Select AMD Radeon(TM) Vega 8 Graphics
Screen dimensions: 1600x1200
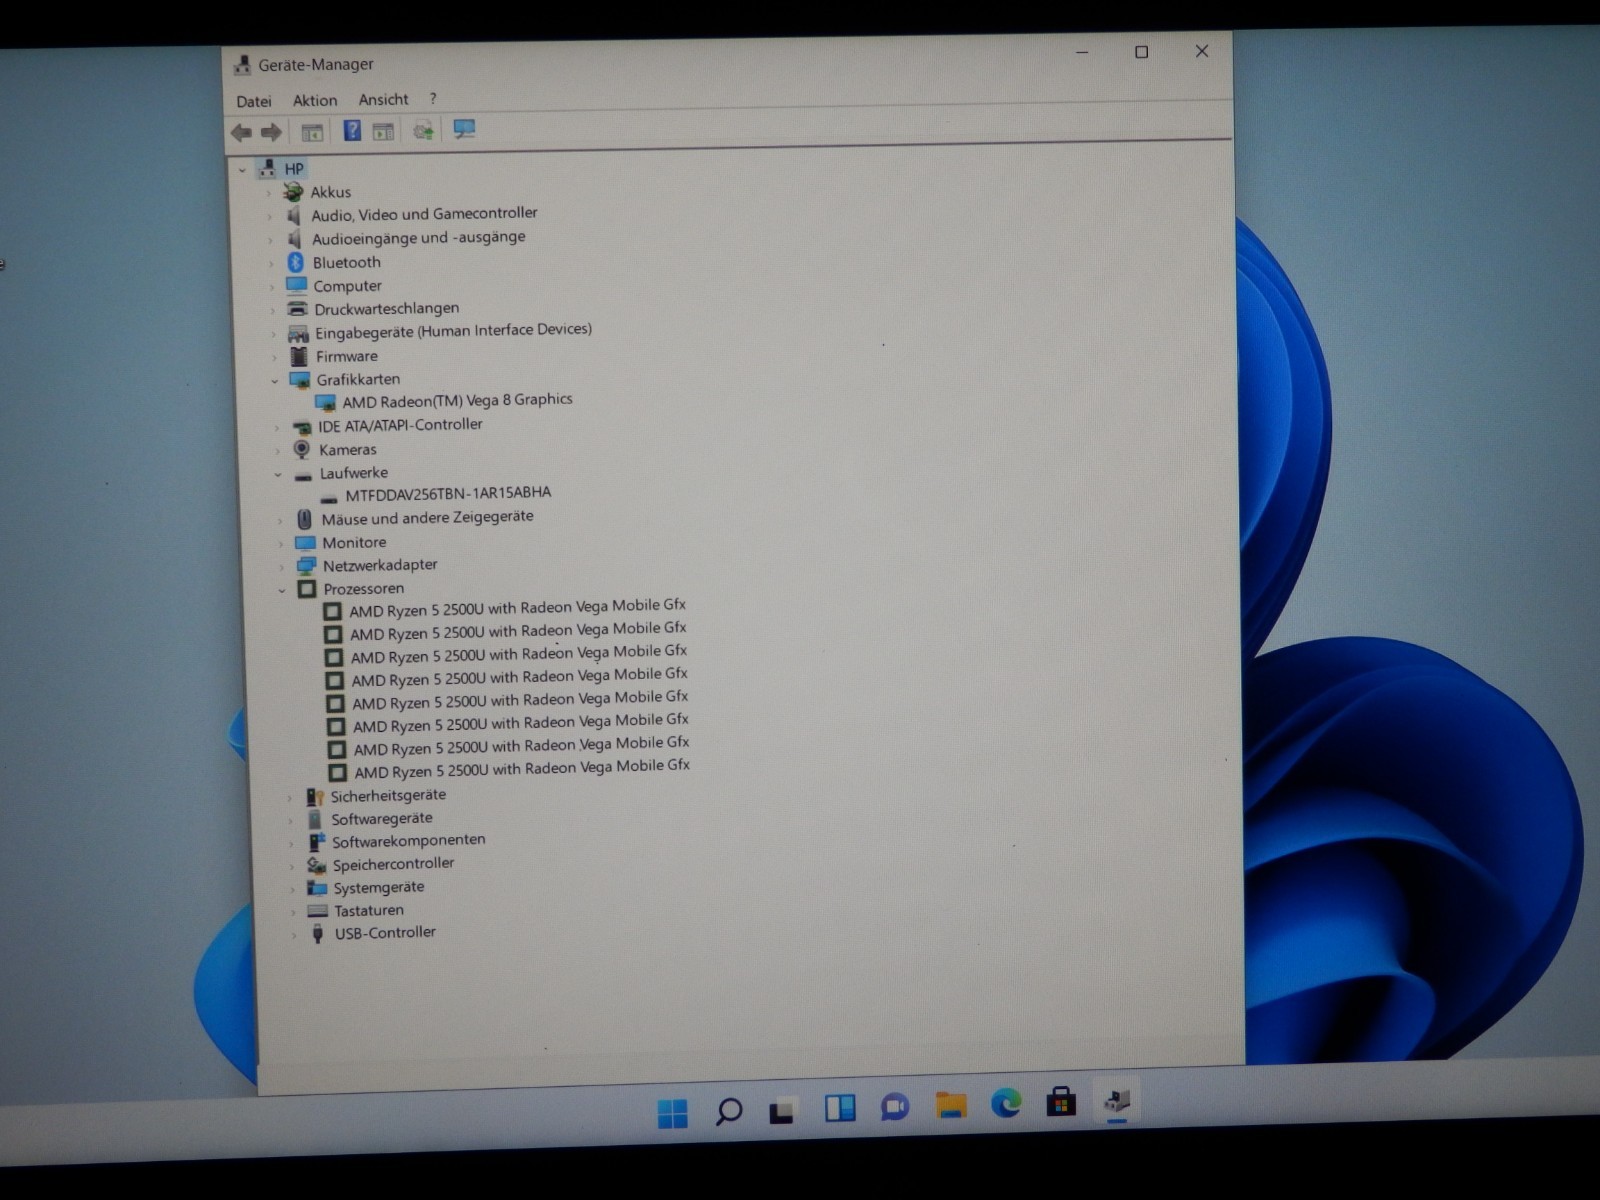point(457,401)
